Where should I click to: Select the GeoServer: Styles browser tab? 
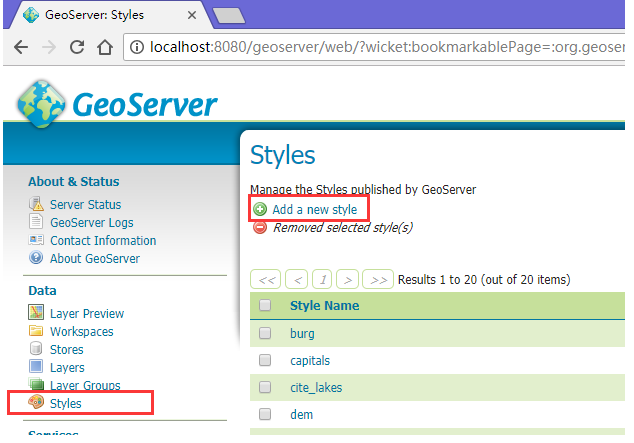pos(109,15)
